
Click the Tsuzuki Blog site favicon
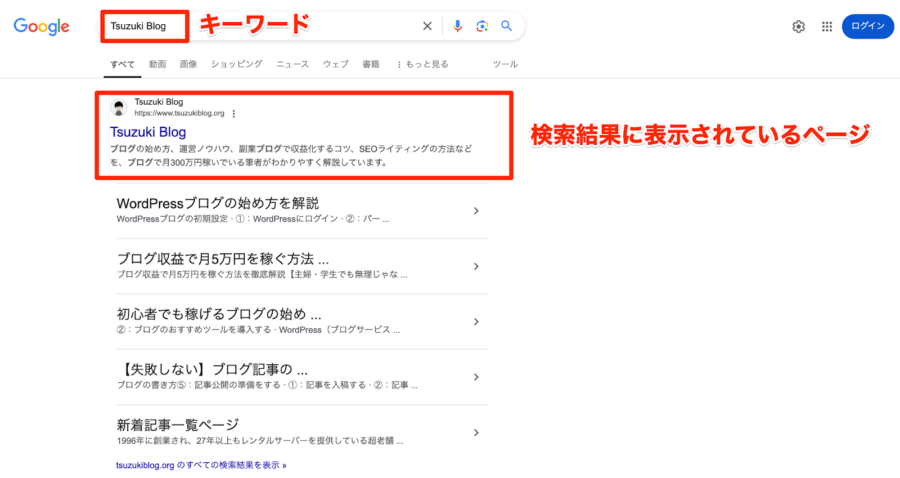coord(119,107)
